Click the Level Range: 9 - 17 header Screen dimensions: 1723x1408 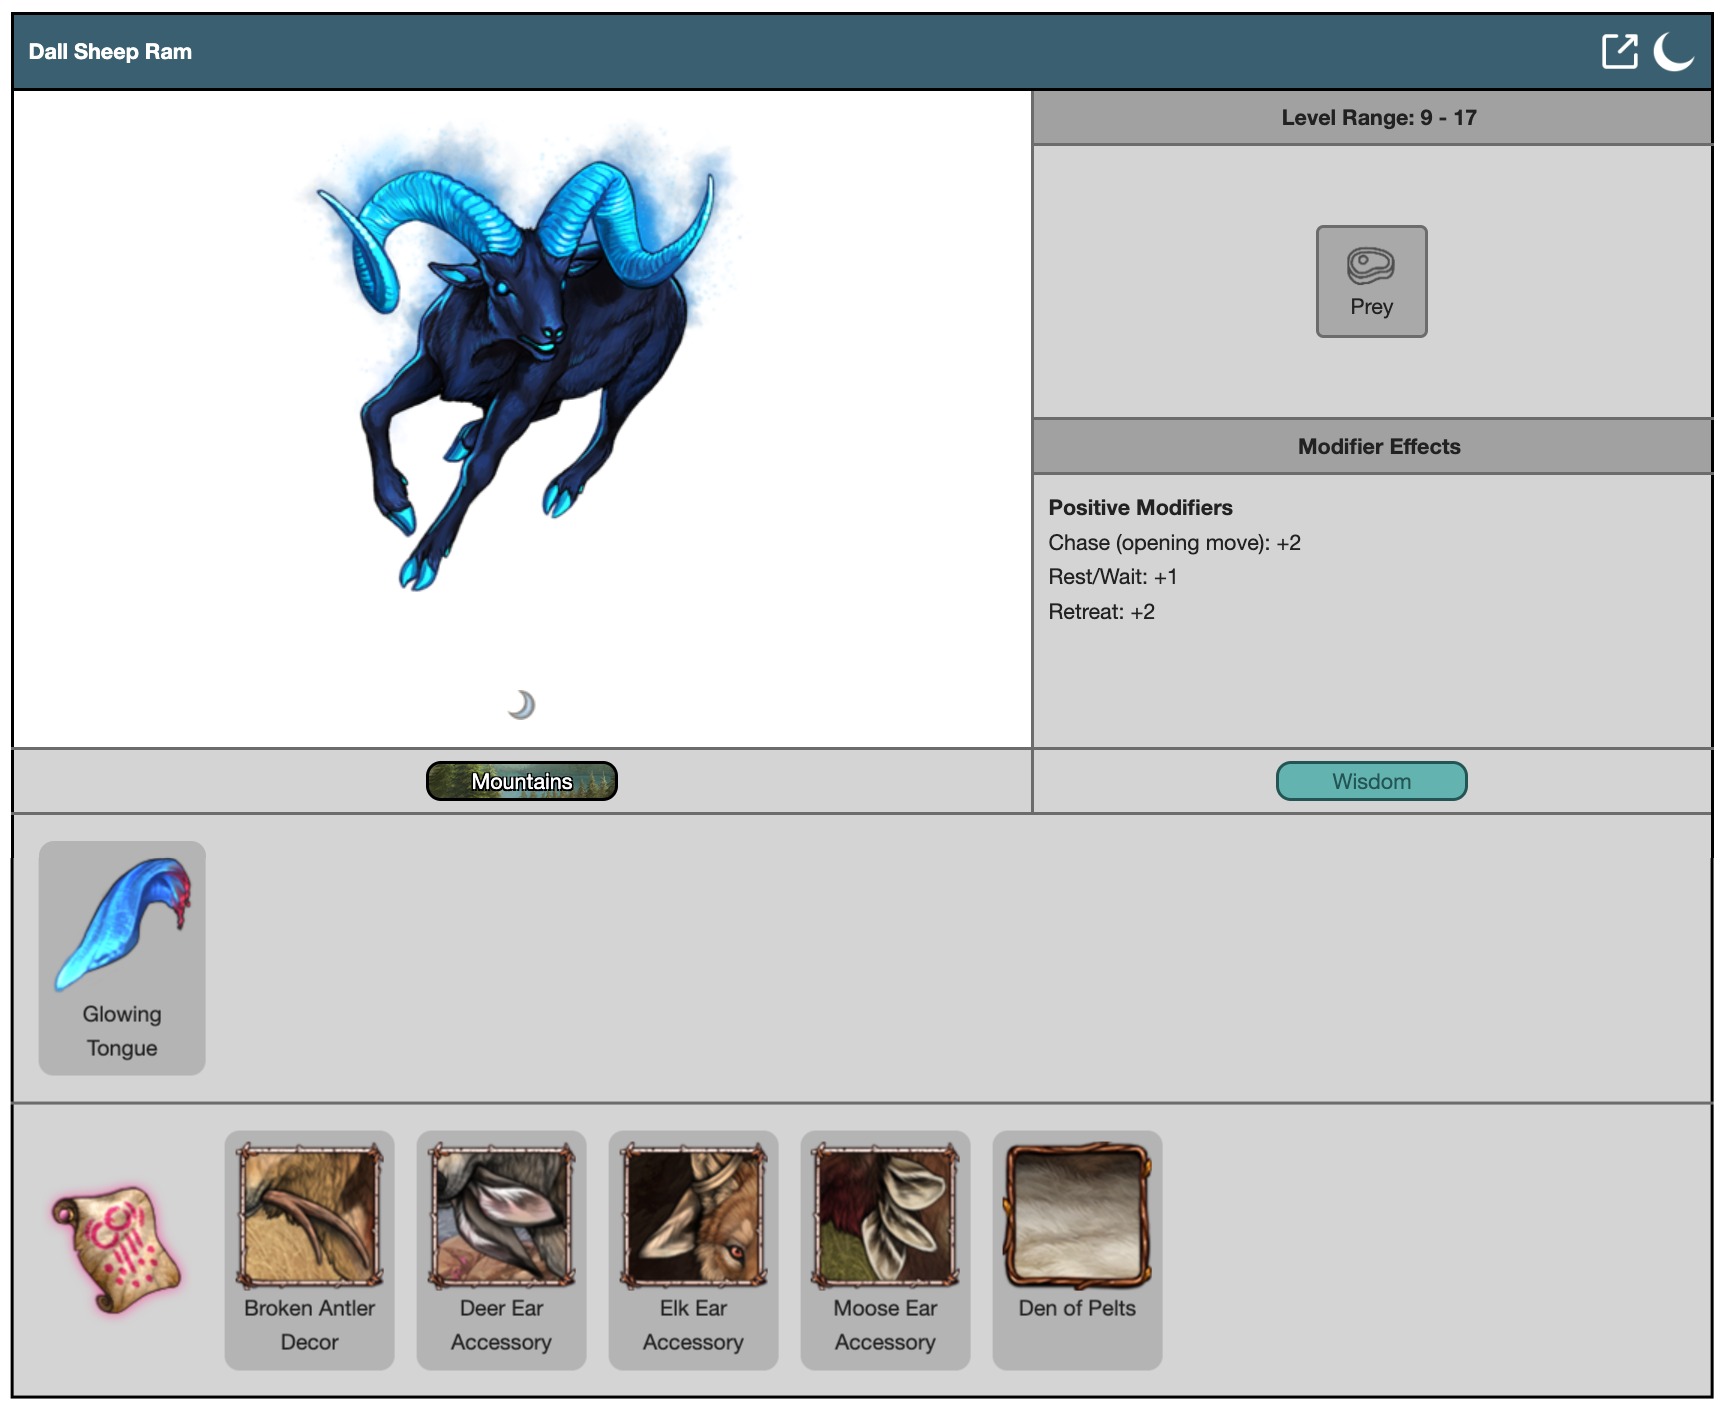pos(1378,118)
